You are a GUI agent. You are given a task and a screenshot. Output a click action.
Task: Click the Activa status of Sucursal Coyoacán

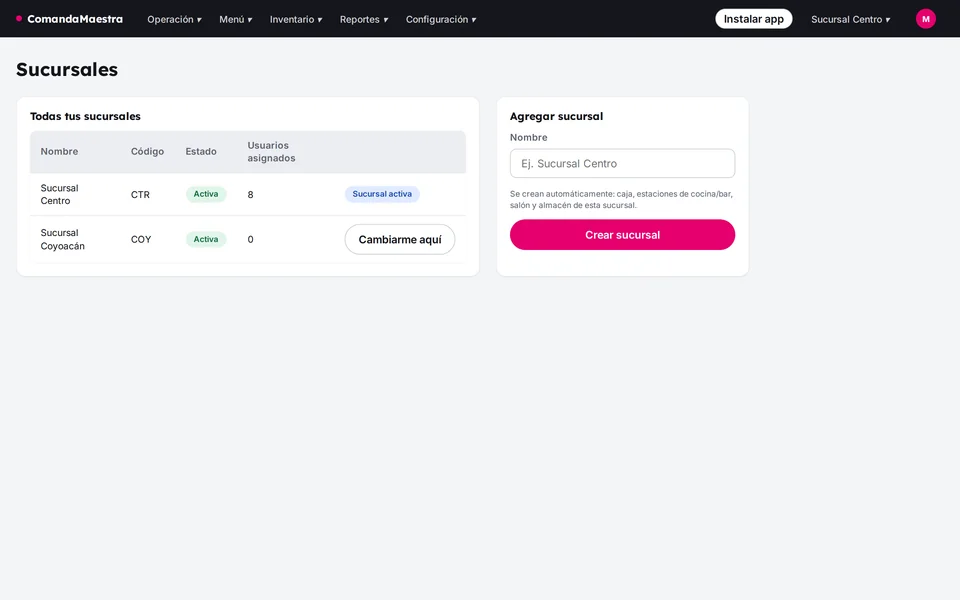pyautogui.click(x=206, y=239)
